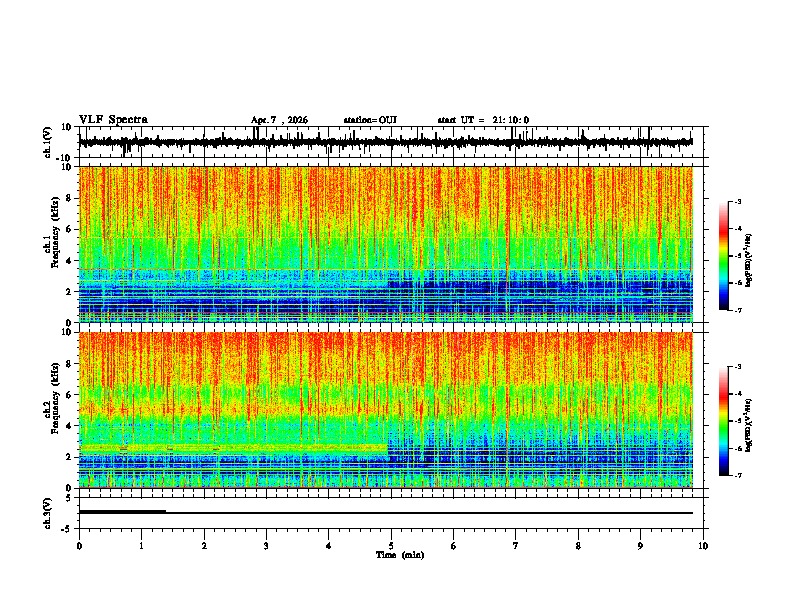
Task: Click the 5 tick on ch.3 voltage axis
Action: pos(70,498)
